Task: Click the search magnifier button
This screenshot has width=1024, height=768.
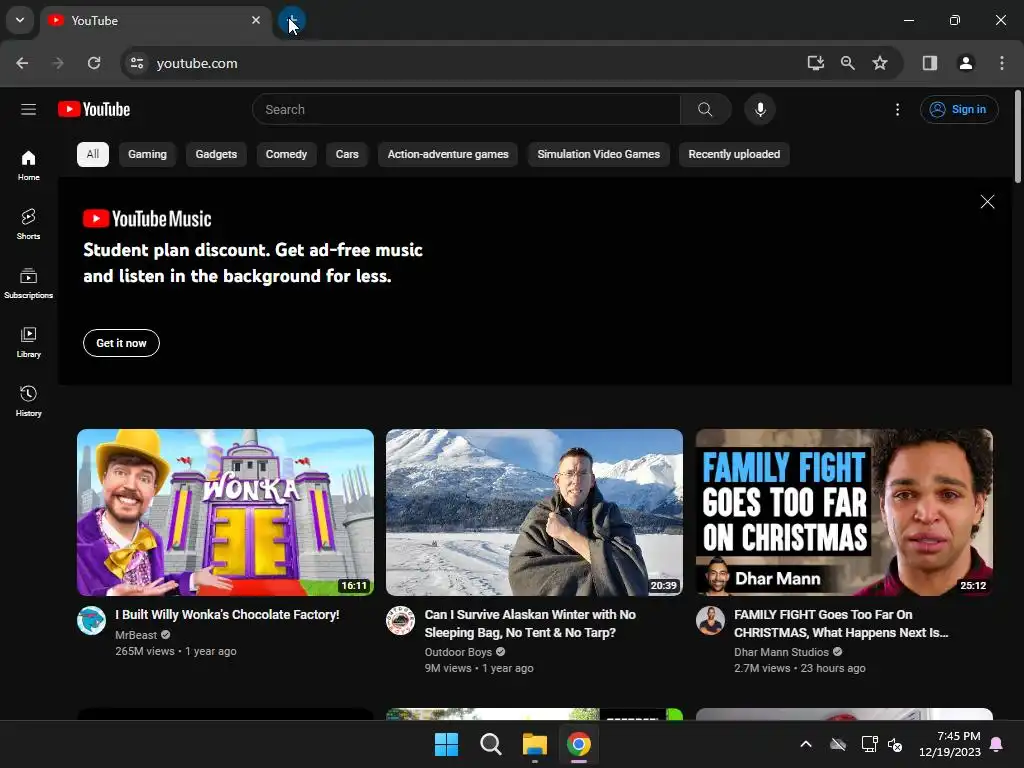Action: 705,109
